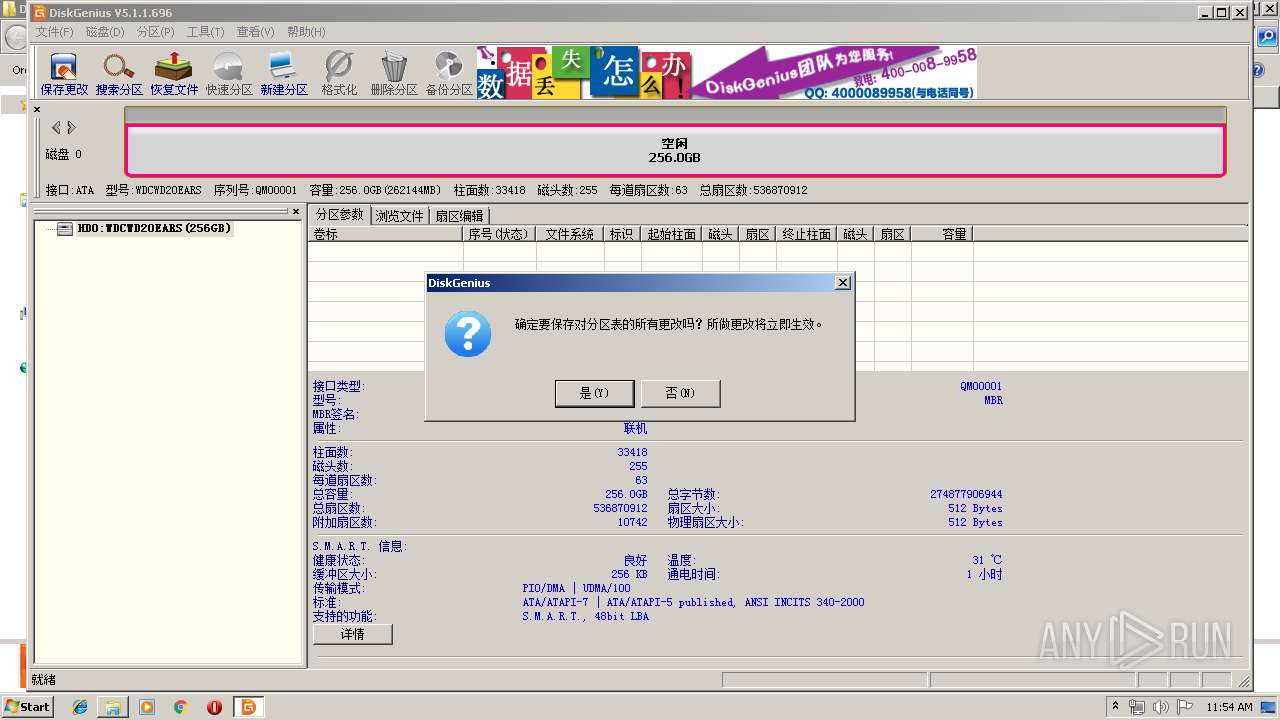Screen dimensions: 1280x720
Task: Close the DiskGenius confirmation dialog
Action: coord(843,283)
